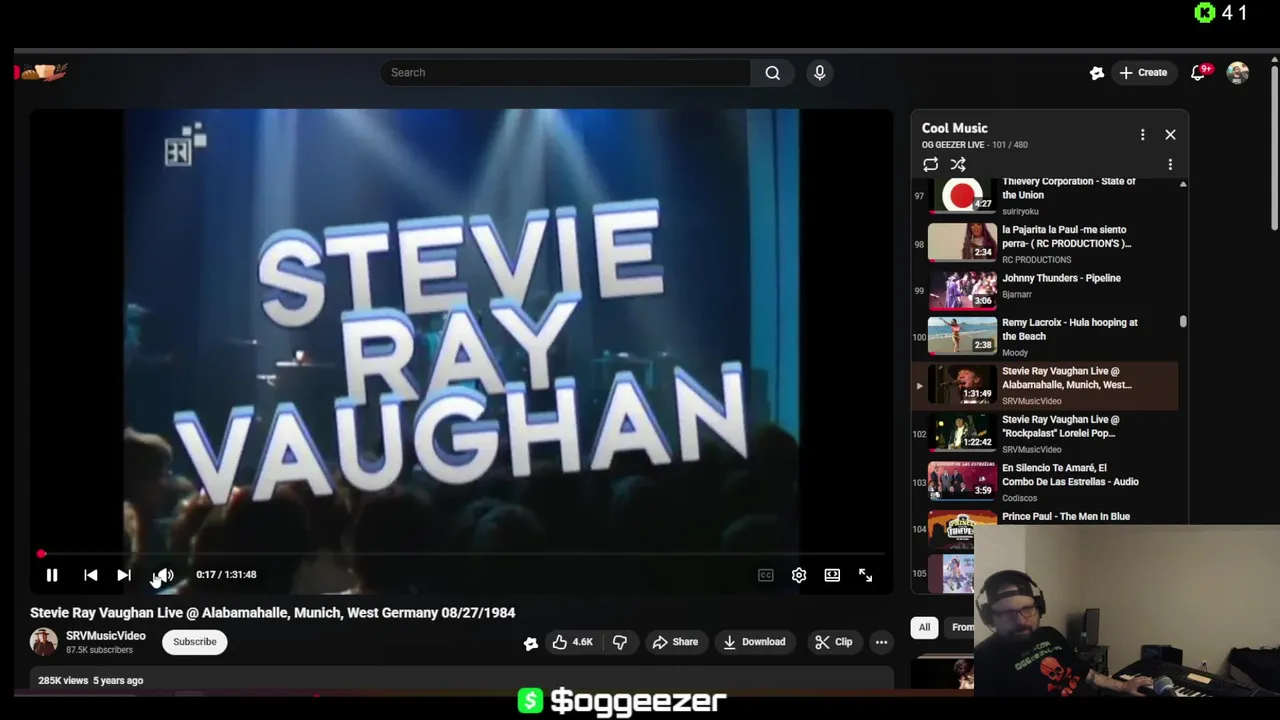This screenshot has width=1280, height=720.
Task: Create a Clip from video
Action: [834, 642]
